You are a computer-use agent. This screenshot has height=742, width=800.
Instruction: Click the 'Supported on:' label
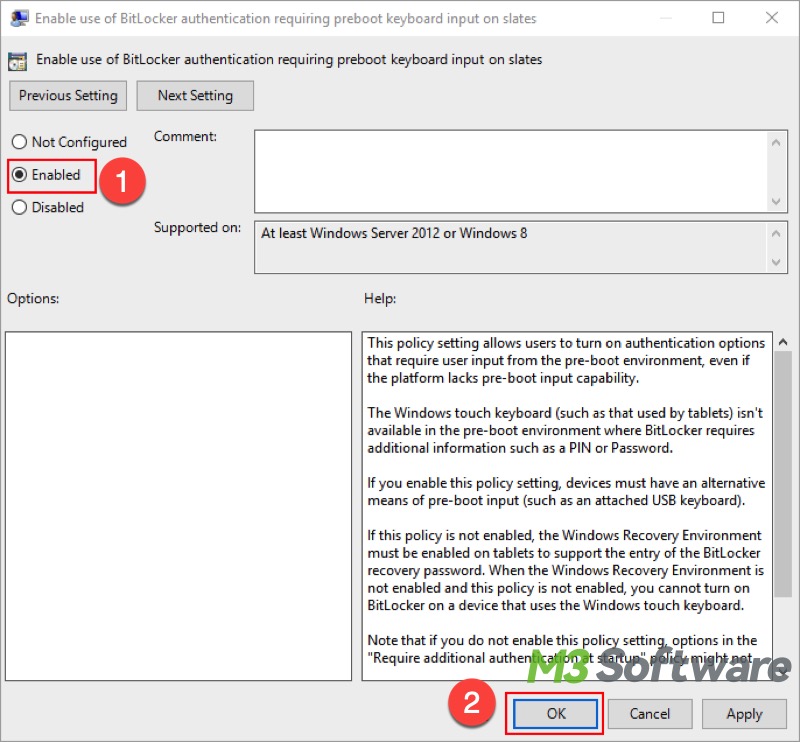tap(197, 227)
